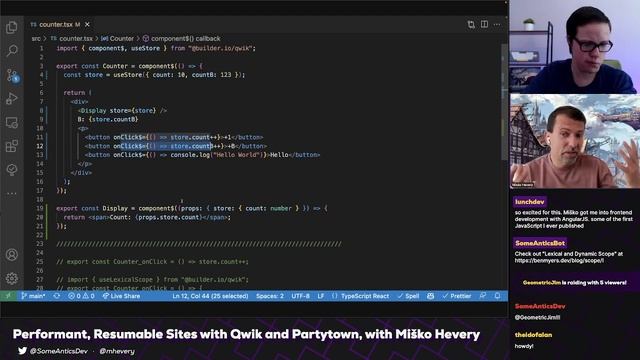The image size is (640, 360).
Task: Open editor More Actions ellipsis menu
Action: click(x=497, y=24)
